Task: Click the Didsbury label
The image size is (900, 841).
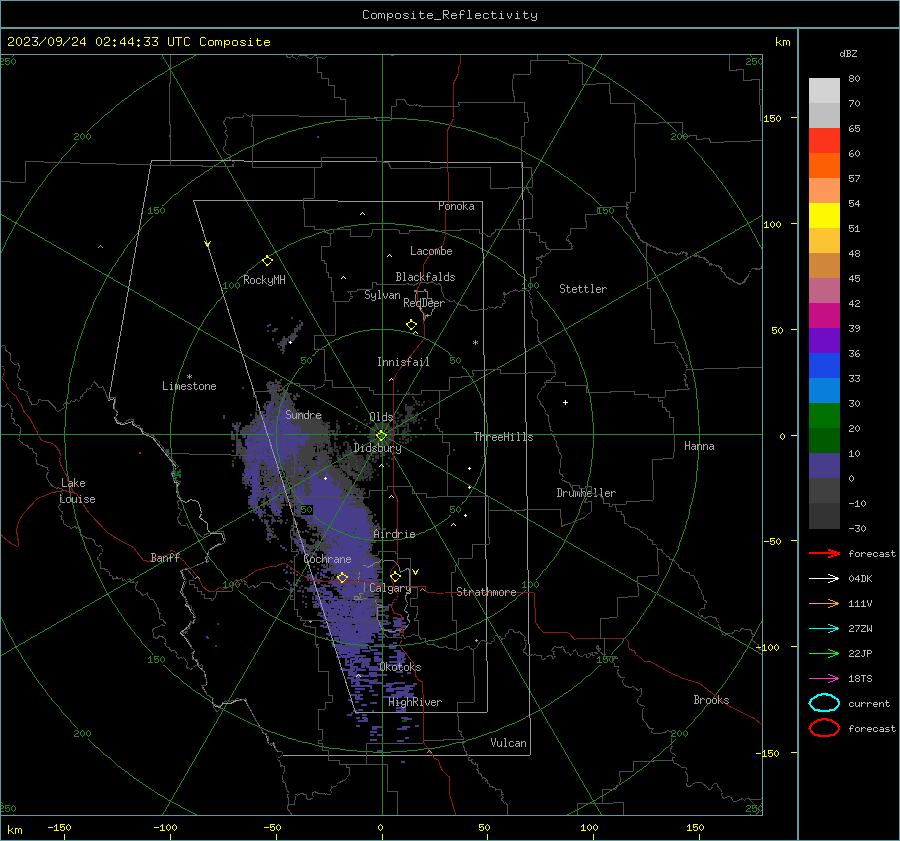Action: tap(377, 448)
